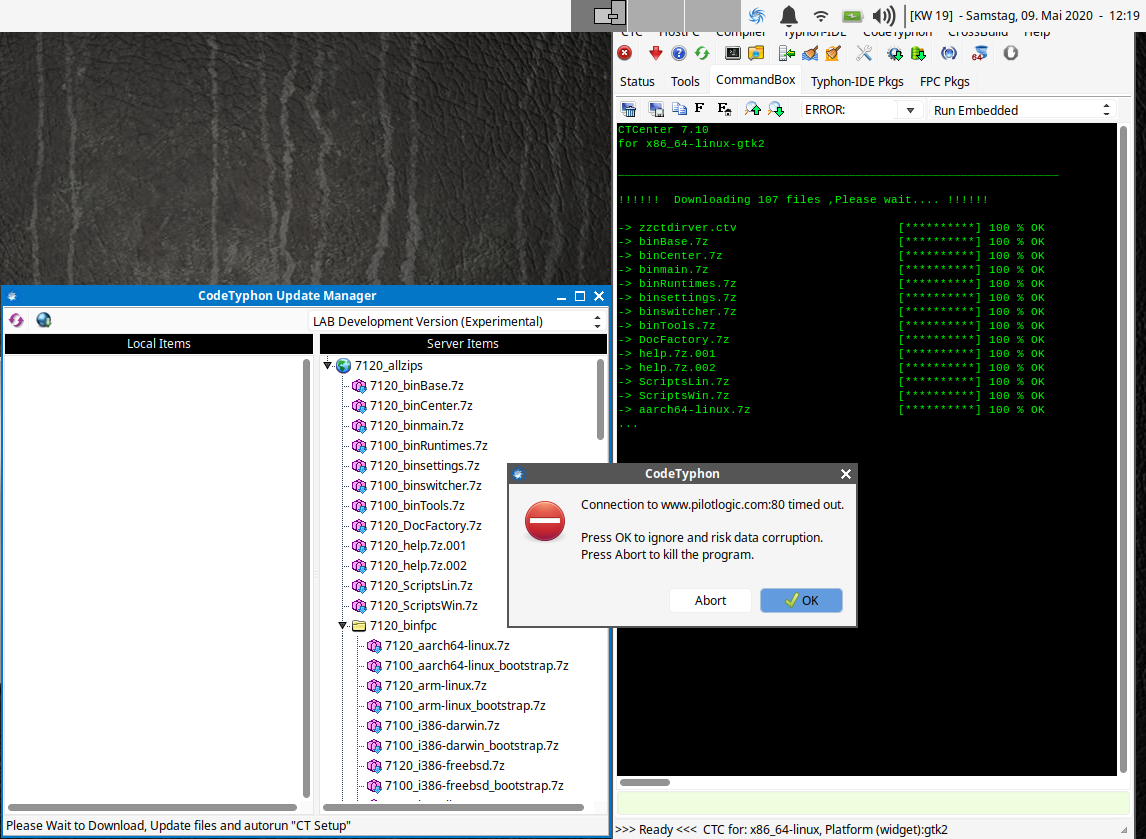Viewport: 1146px width, 839px height.
Task: Collapse the 7120_binfpc folder node
Action: tap(343, 626)
